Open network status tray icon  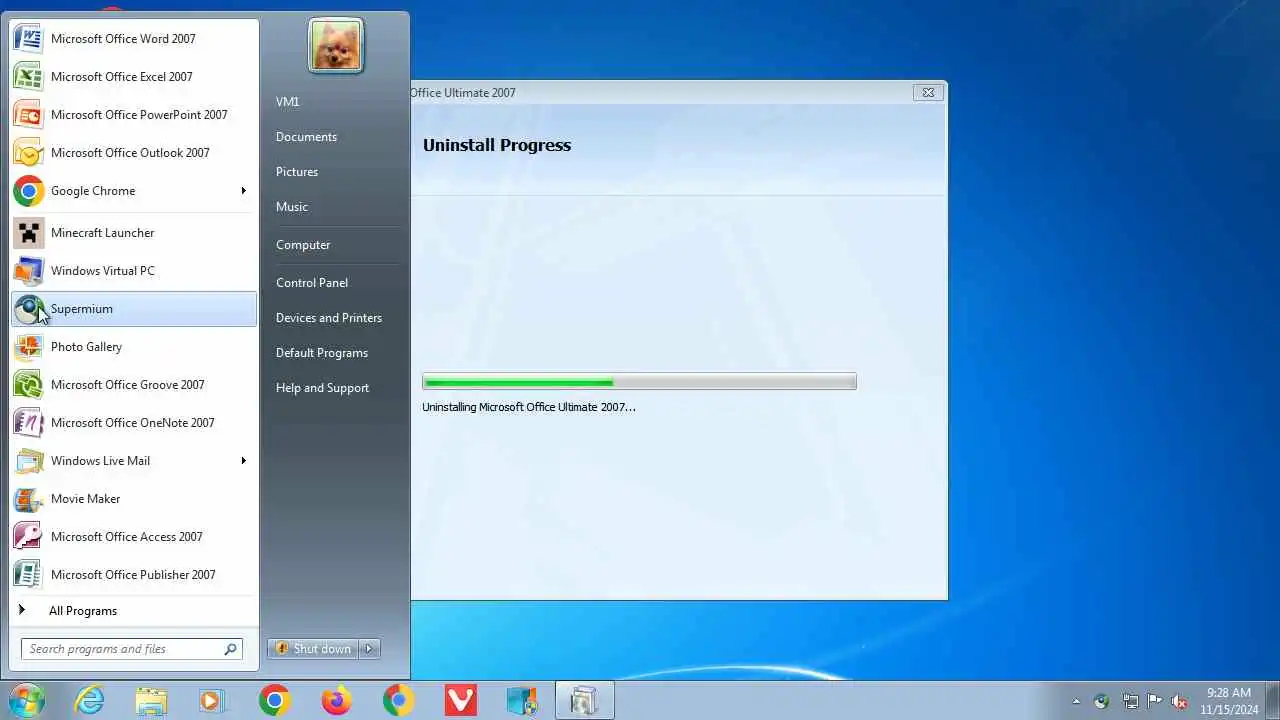pyautogui.click(x=1130, y=702)
